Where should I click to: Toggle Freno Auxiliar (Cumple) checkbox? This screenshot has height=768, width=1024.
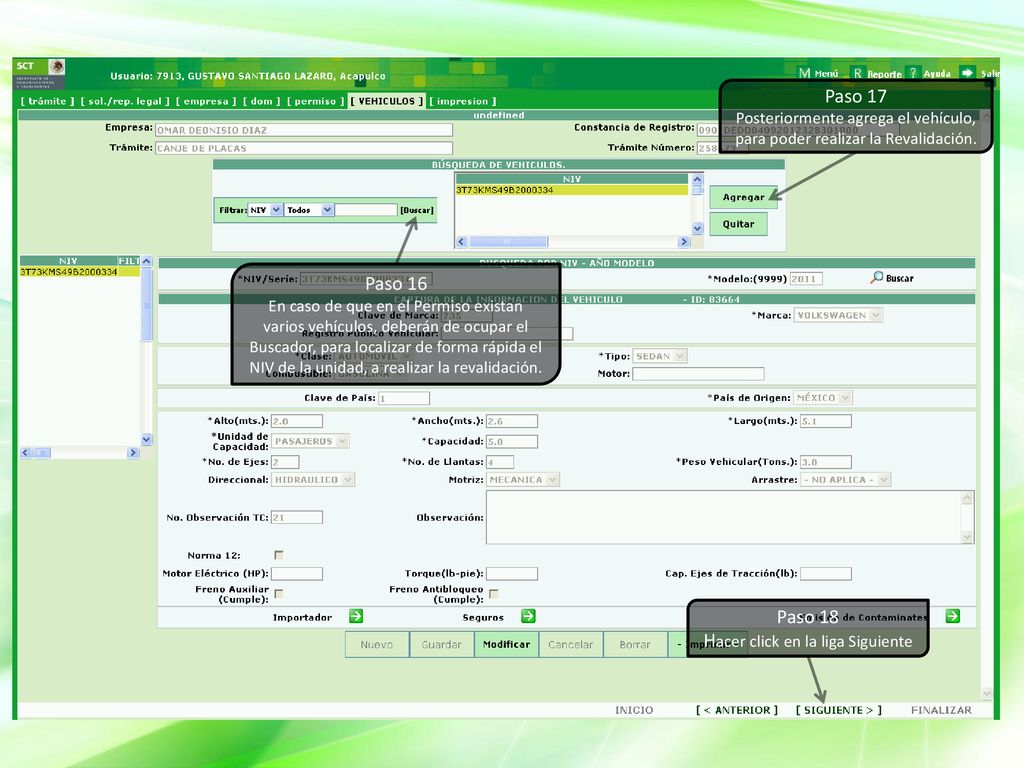click(x=279, y=594)
